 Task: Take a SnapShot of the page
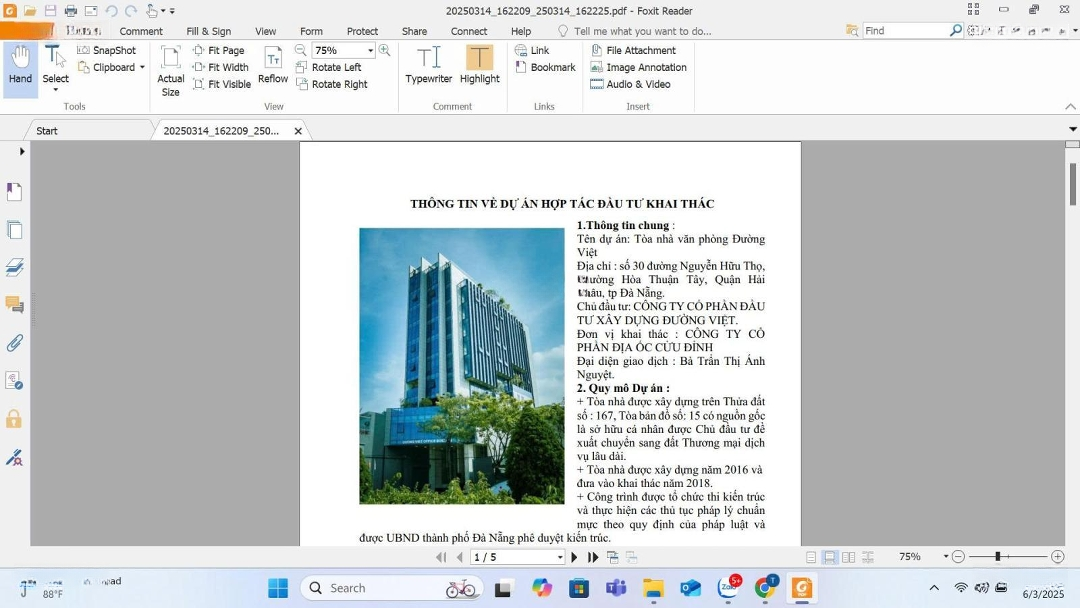click(x=106, y=50)
